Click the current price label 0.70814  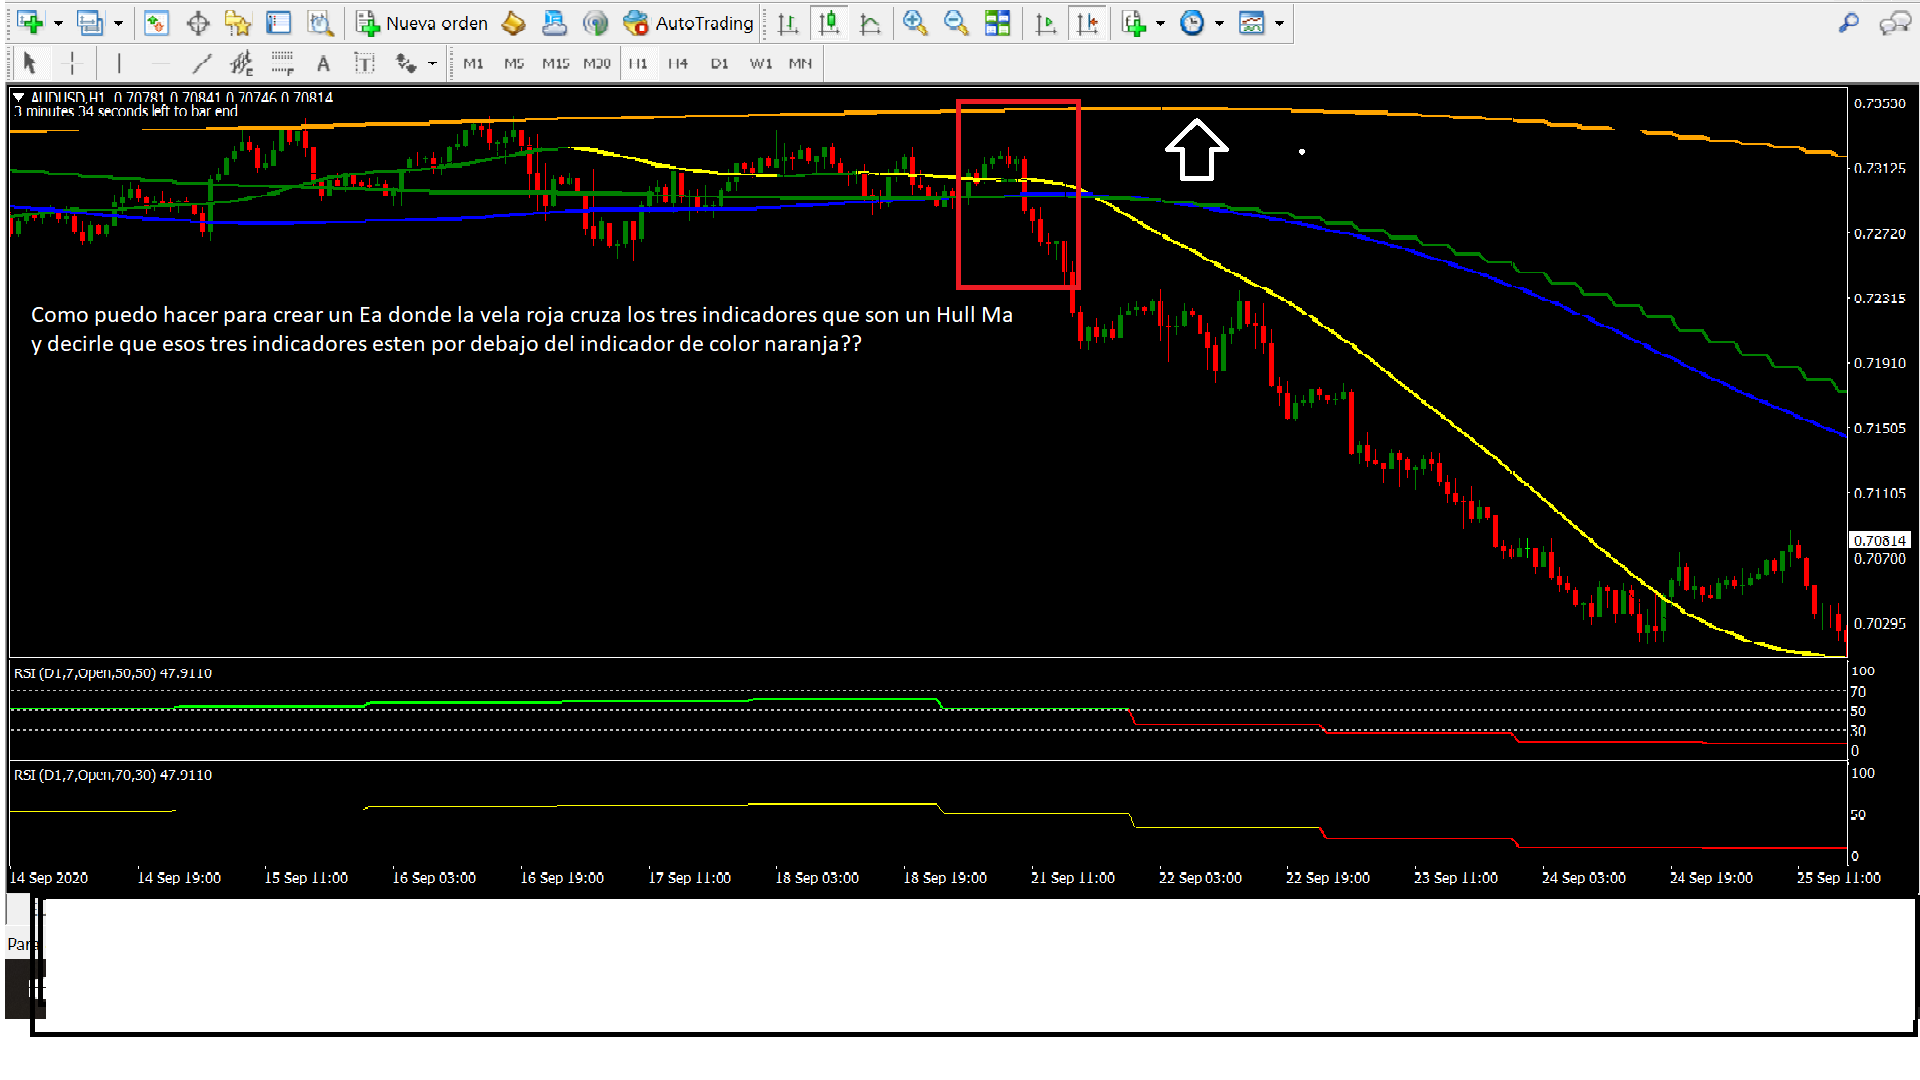point(1880,540)
